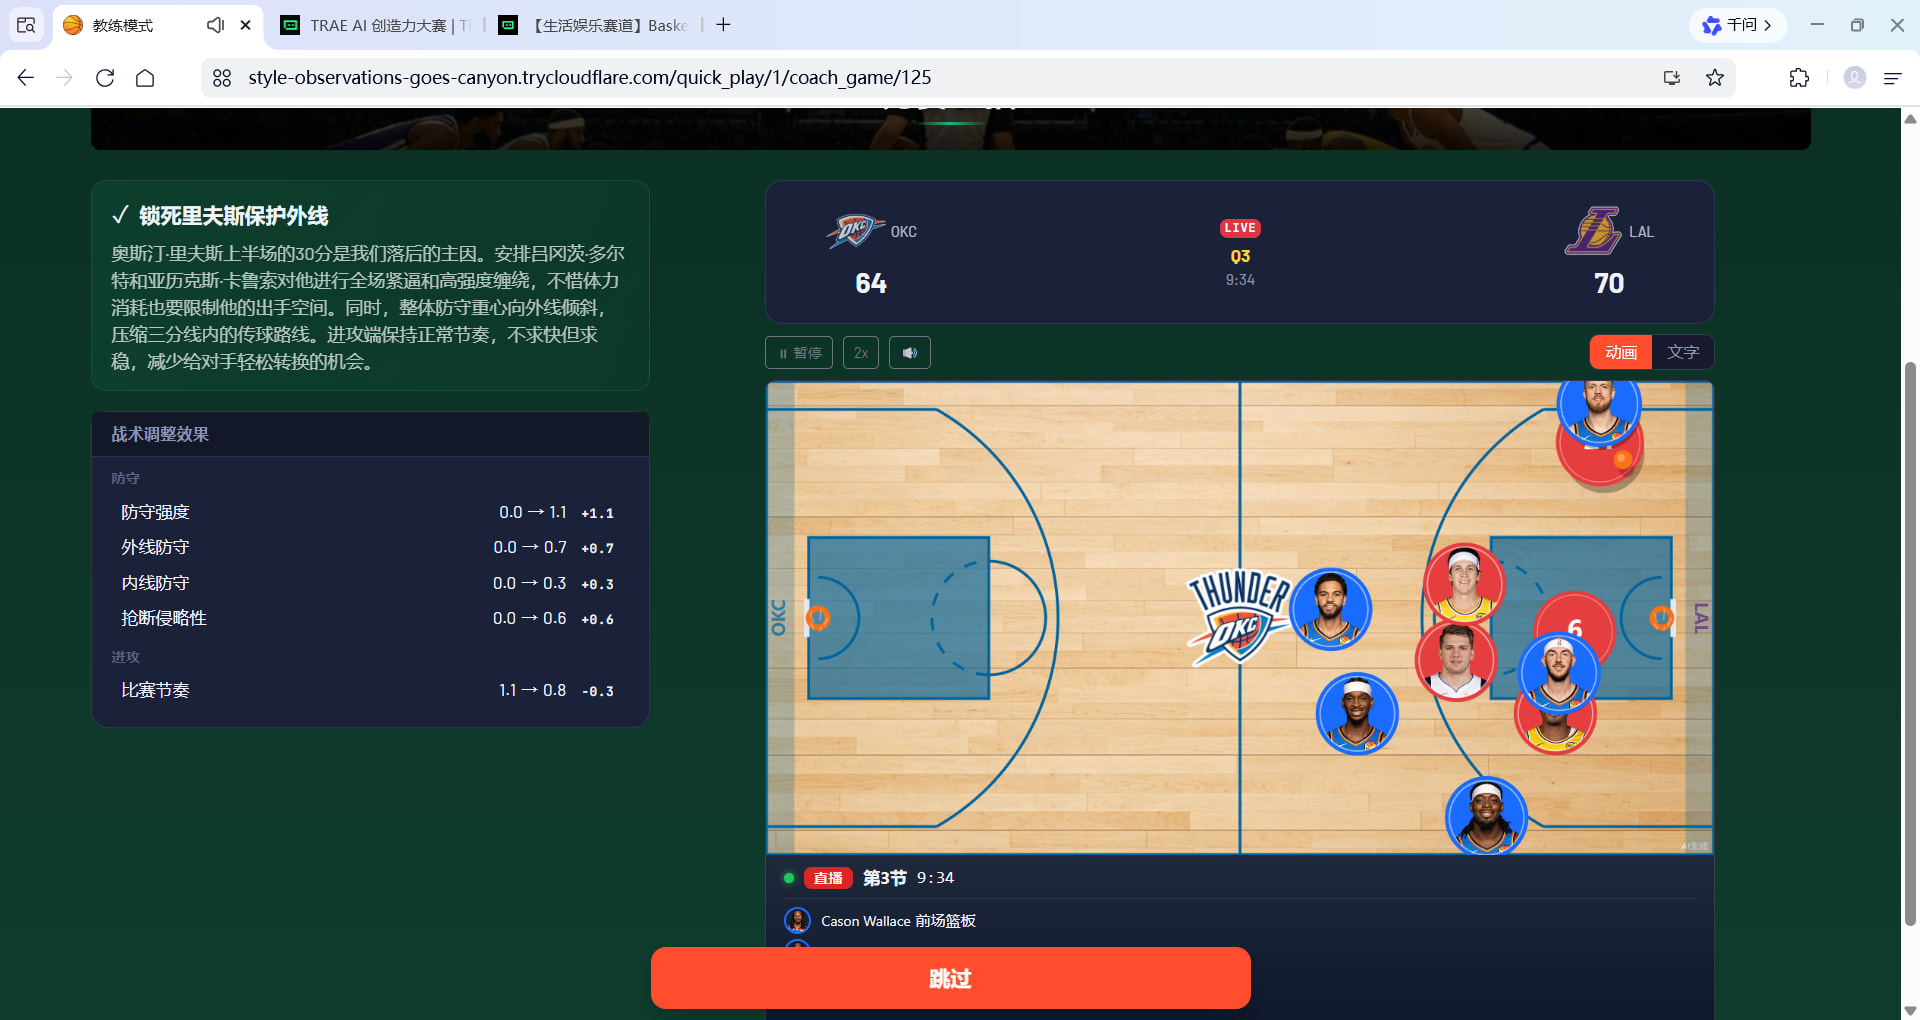Image resolution: width=1920 pixels, height=1020 pixels.
Task: Install the page as app icon
Action: 1672,78
